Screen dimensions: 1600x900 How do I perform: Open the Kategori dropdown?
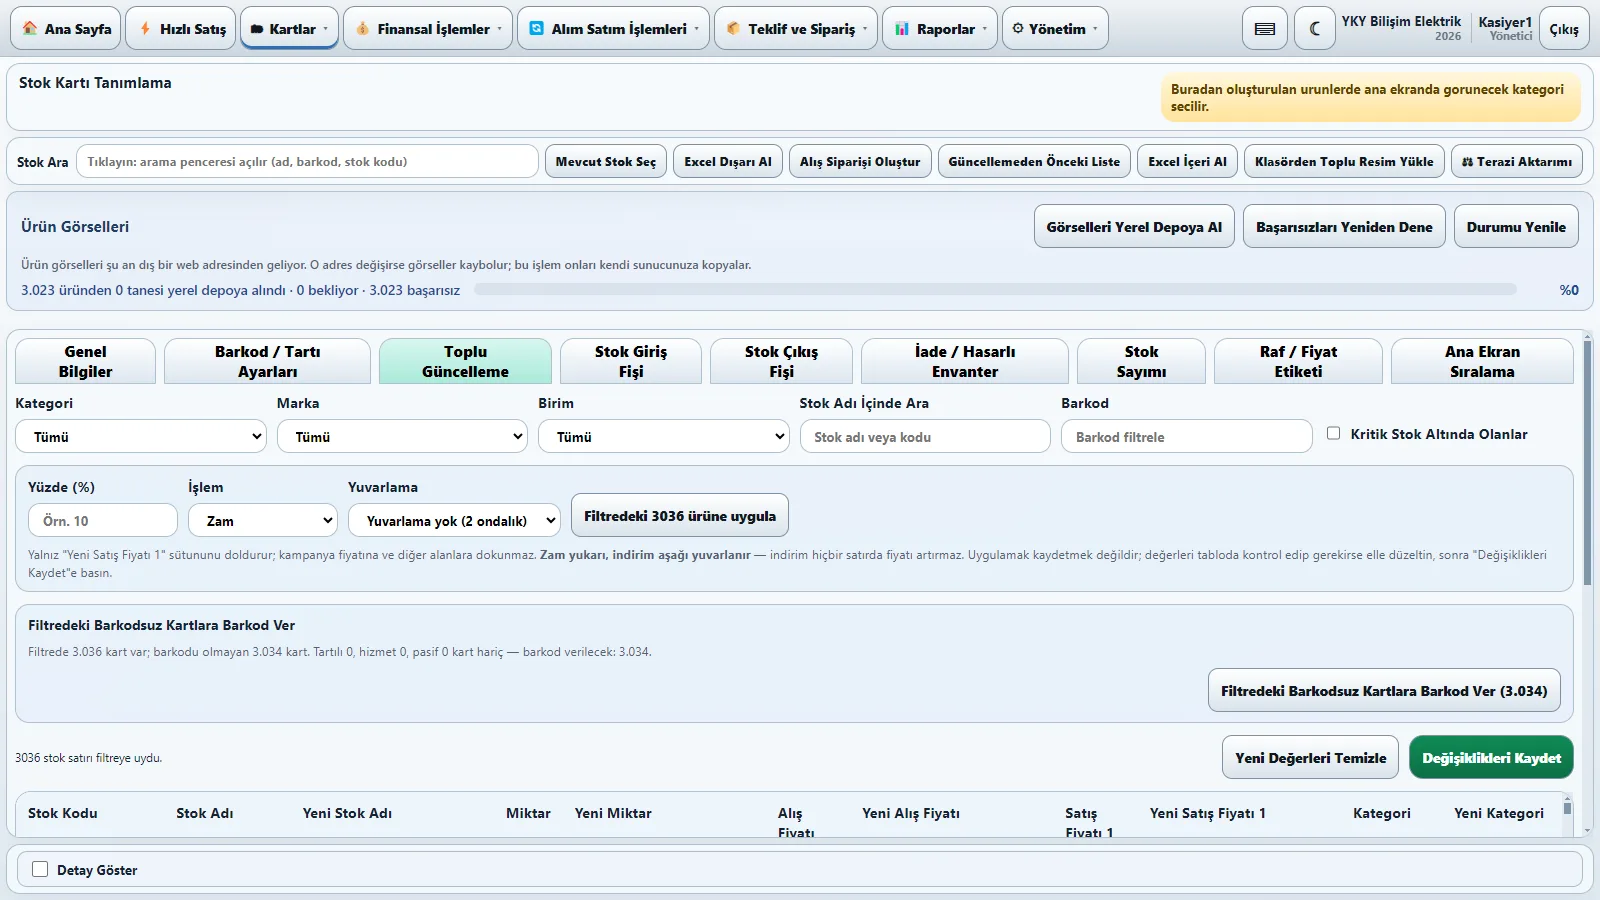click(x=141, y=437)
